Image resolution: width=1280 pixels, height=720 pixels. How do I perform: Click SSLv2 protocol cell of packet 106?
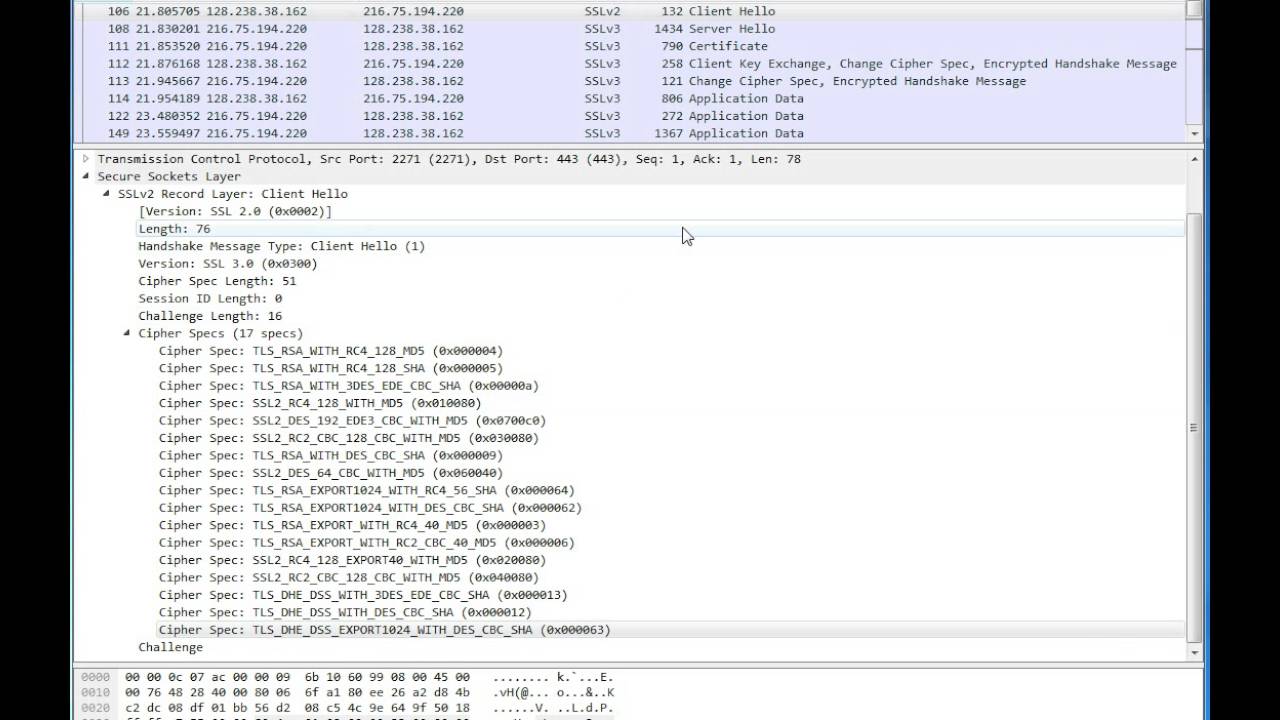[x=602, y=11]
